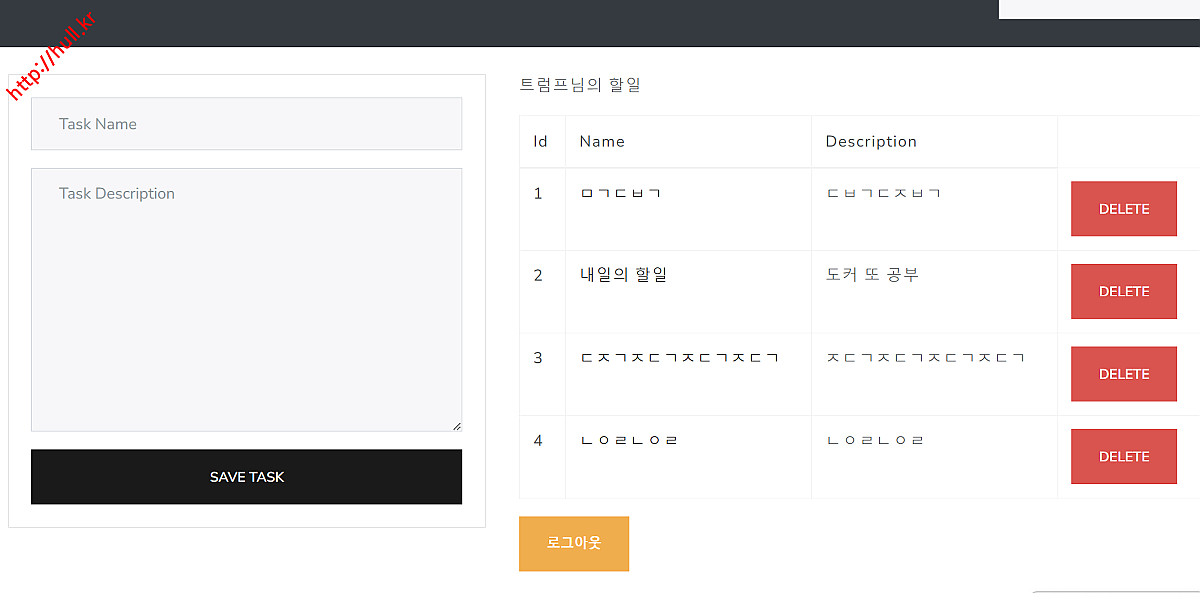Select the Id column header
Image resolution: width=1200 pixels, height=593 pixels.
tap(541, 142)
